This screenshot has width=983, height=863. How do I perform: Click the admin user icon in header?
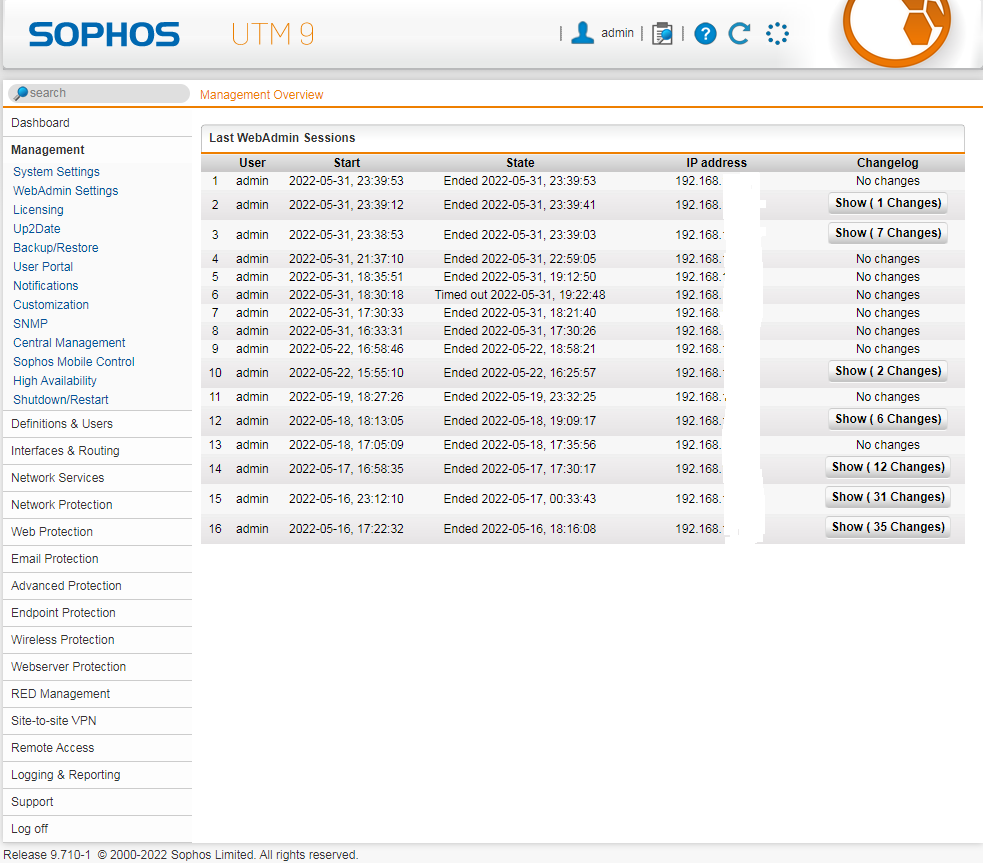click(582, 33)
